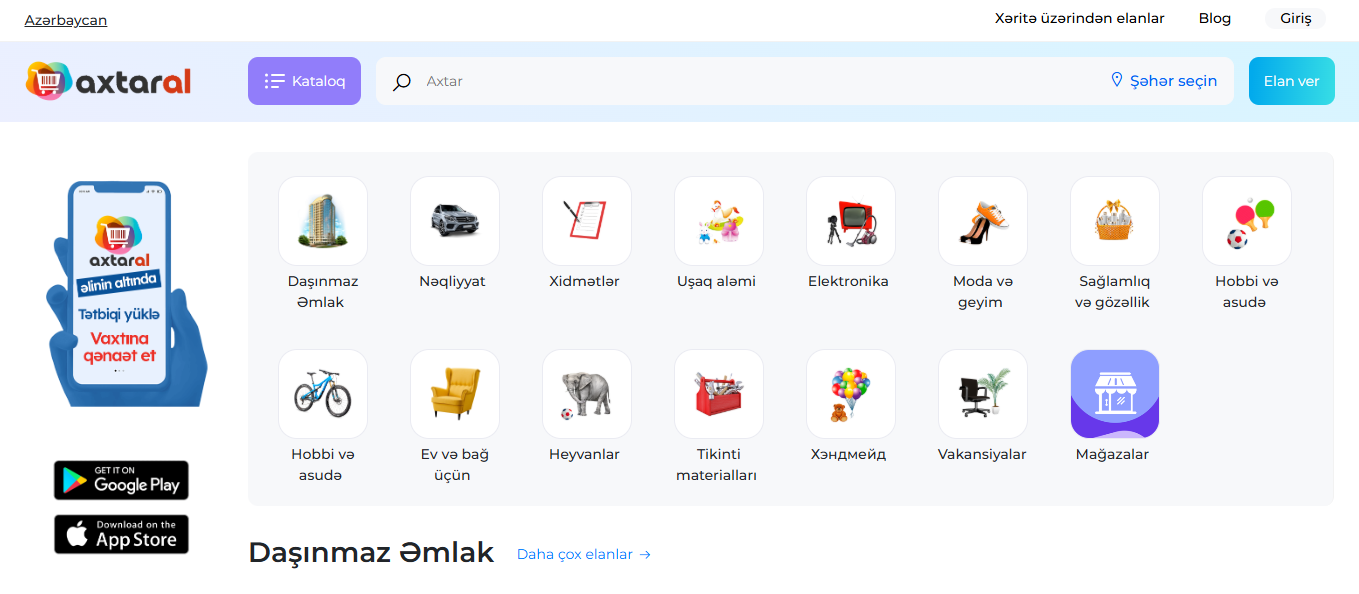Select the Nəqliyyat car category icon

(x=454, y=221)
